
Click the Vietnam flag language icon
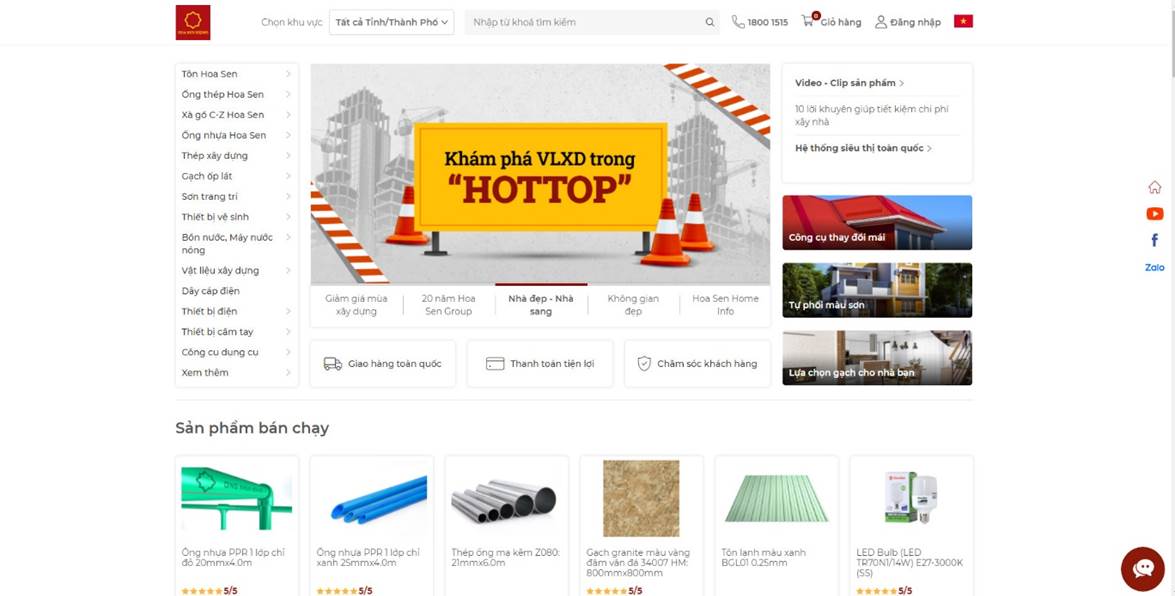963,21
